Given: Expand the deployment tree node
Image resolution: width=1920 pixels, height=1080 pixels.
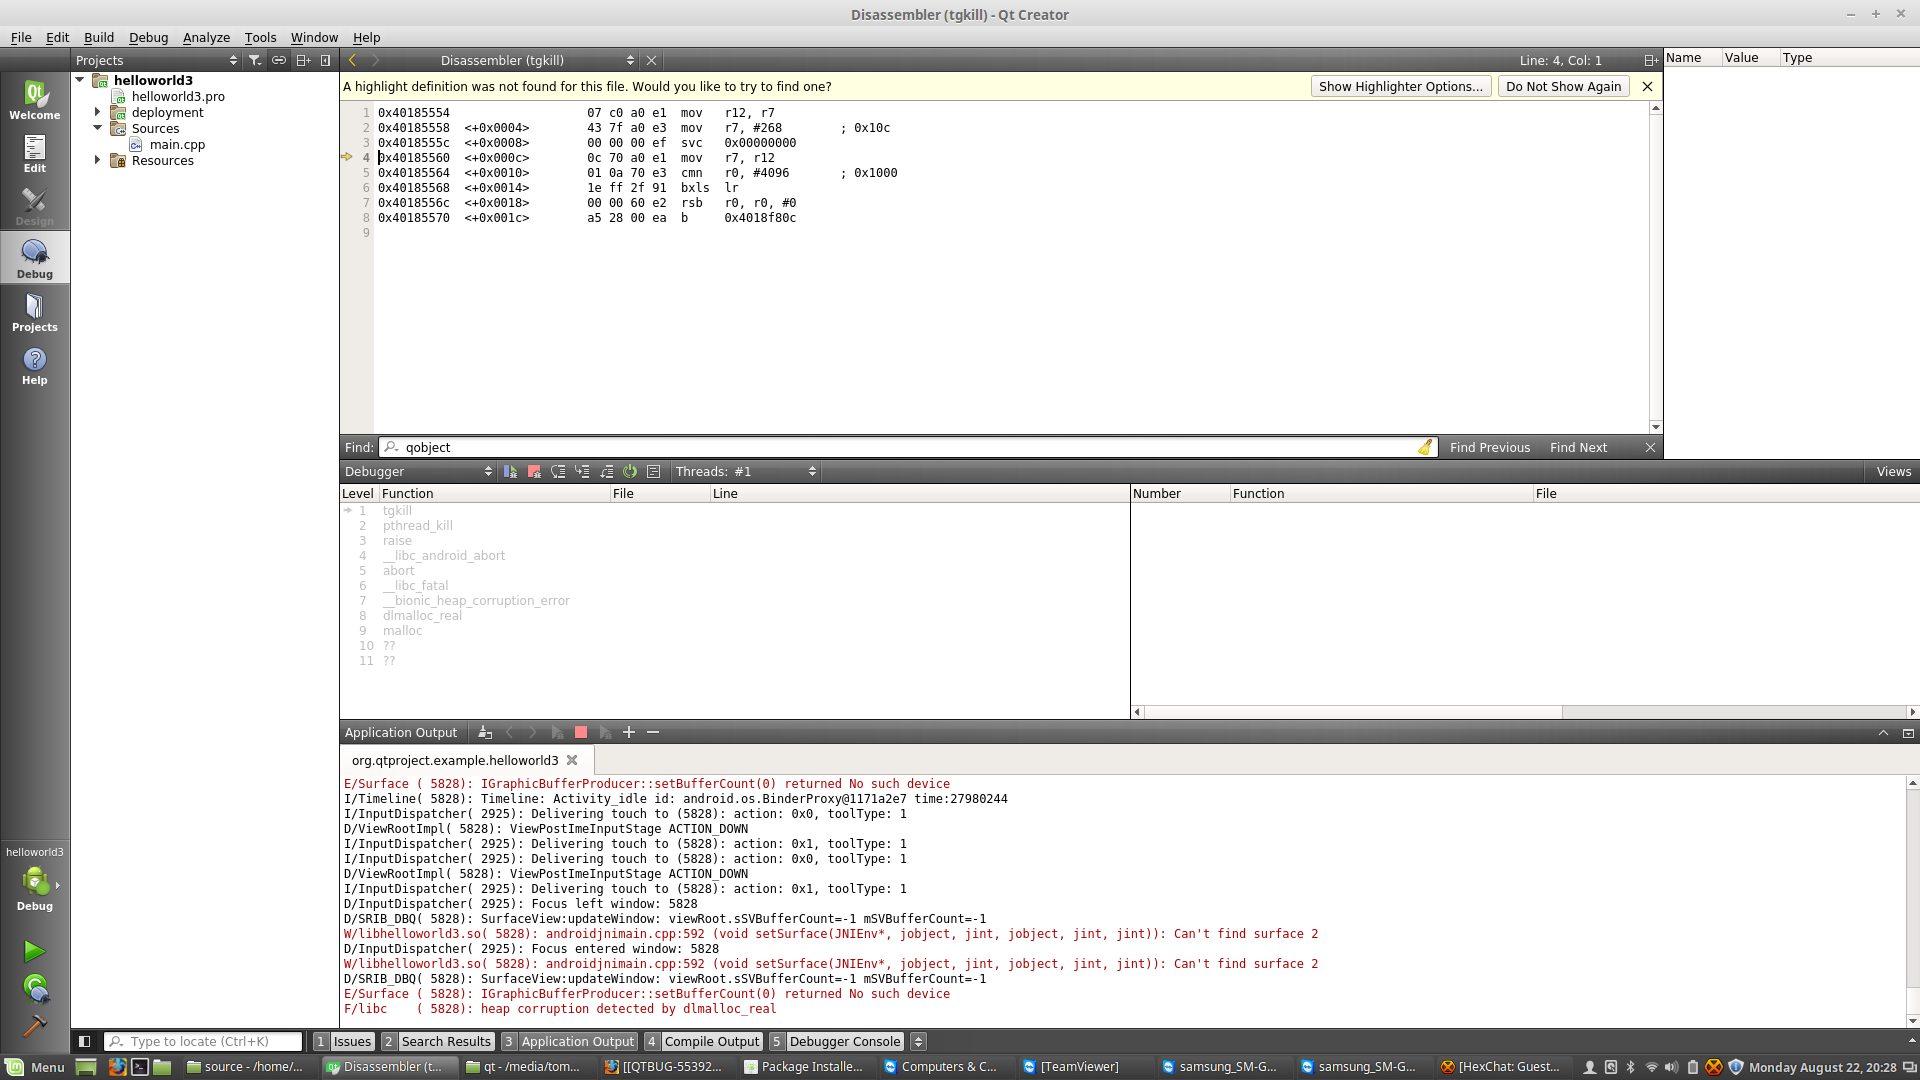Looking at the screenshot, I should (97, 112).
